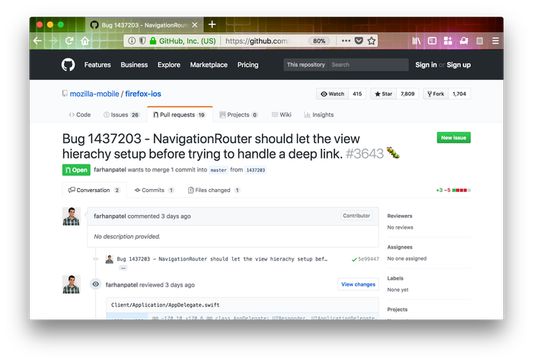Toggle the sidebar icon in Firefox toolbar
The height and width of the screenshot is (362, 533).
pos(432,41)
